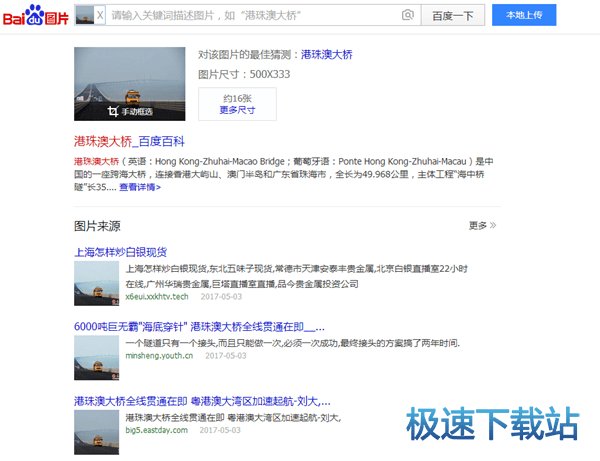Click the big5.eastday.com source URL
The width and height of the screenshot is (600, 461).
tap(157, 430)
